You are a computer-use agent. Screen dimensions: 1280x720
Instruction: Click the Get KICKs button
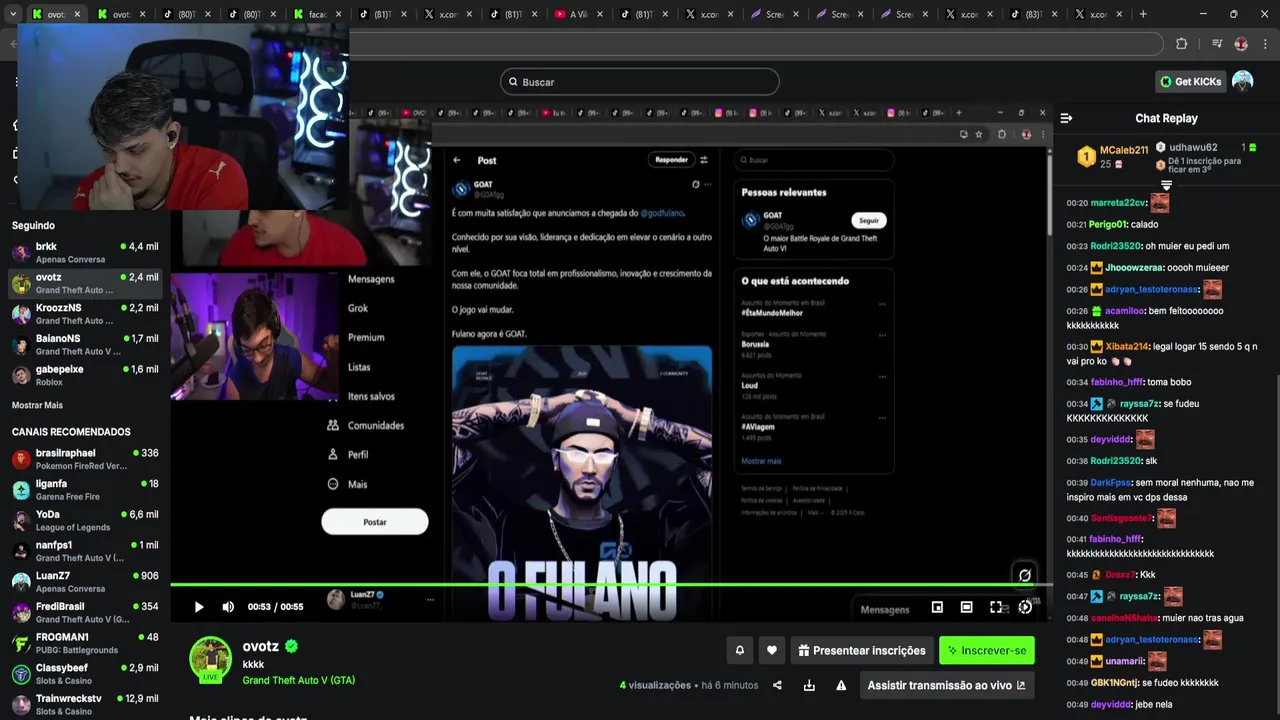(x=1190, y=82)
